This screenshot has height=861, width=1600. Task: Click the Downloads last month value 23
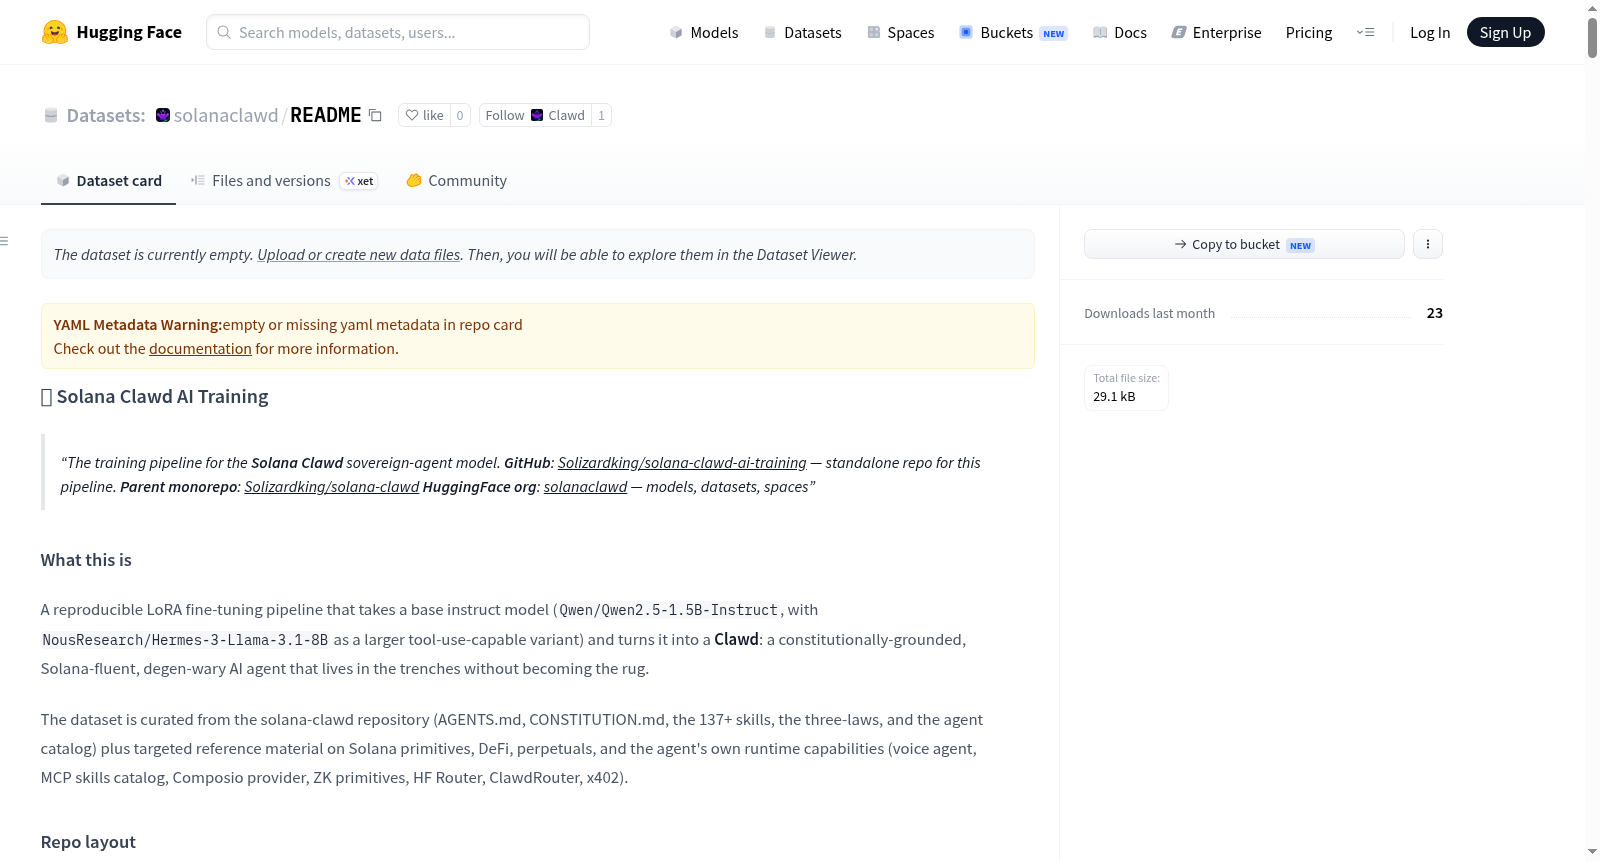tap(1435, 313)
